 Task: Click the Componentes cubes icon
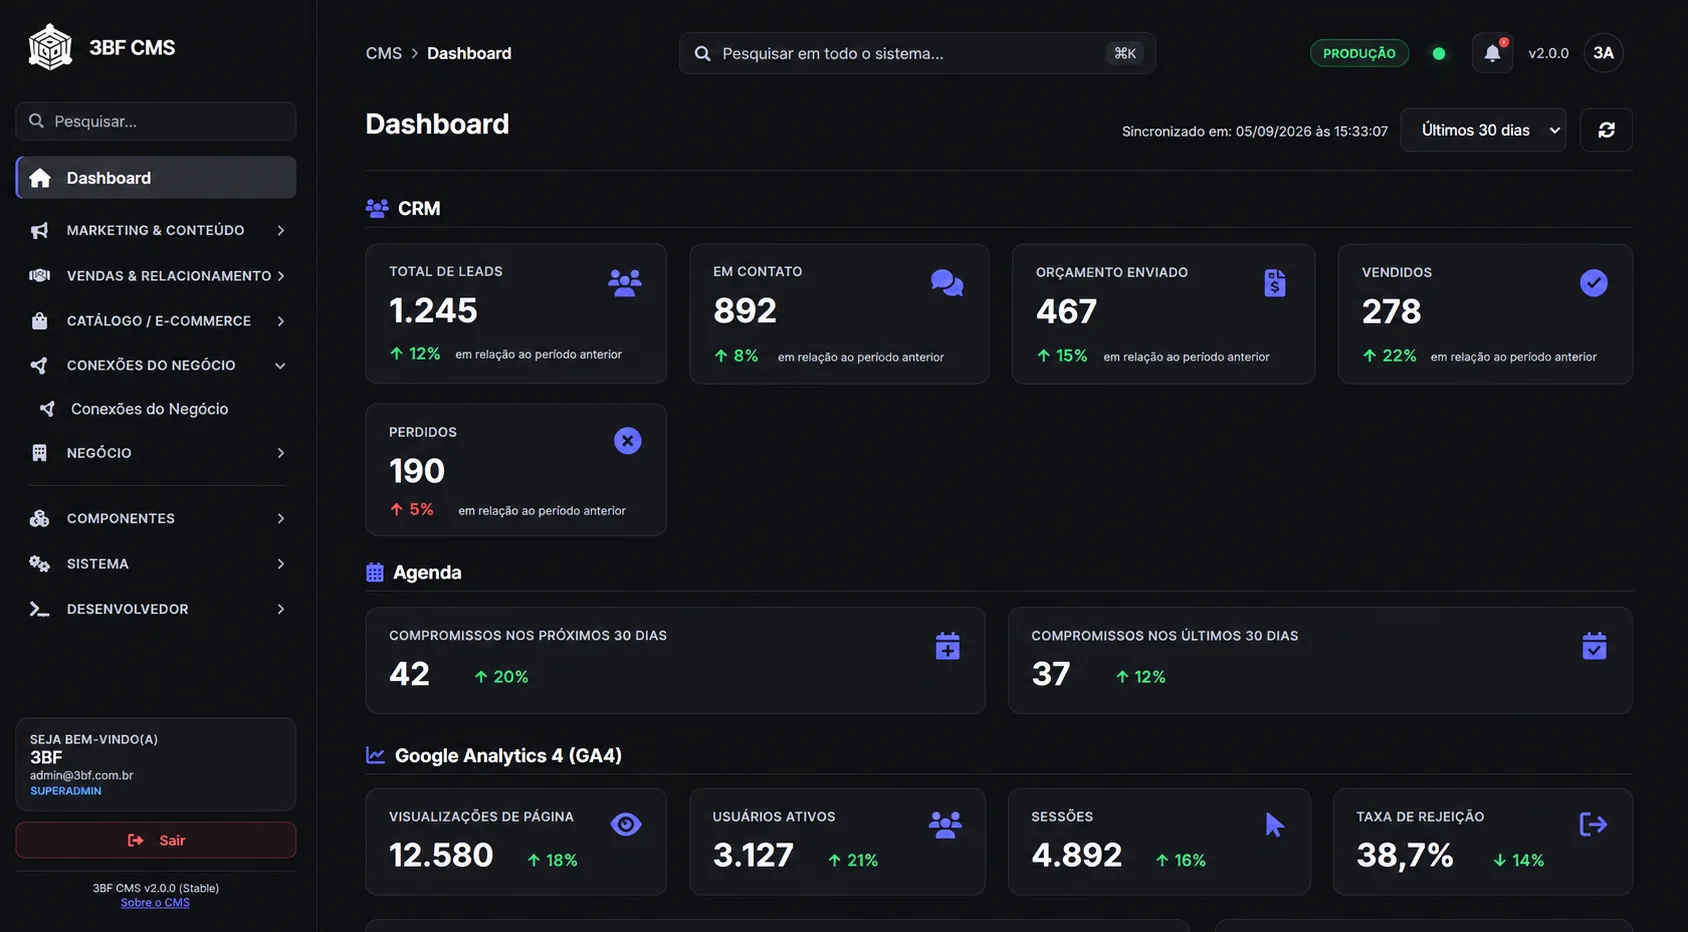pyautogui.click(x=39, y=518)
